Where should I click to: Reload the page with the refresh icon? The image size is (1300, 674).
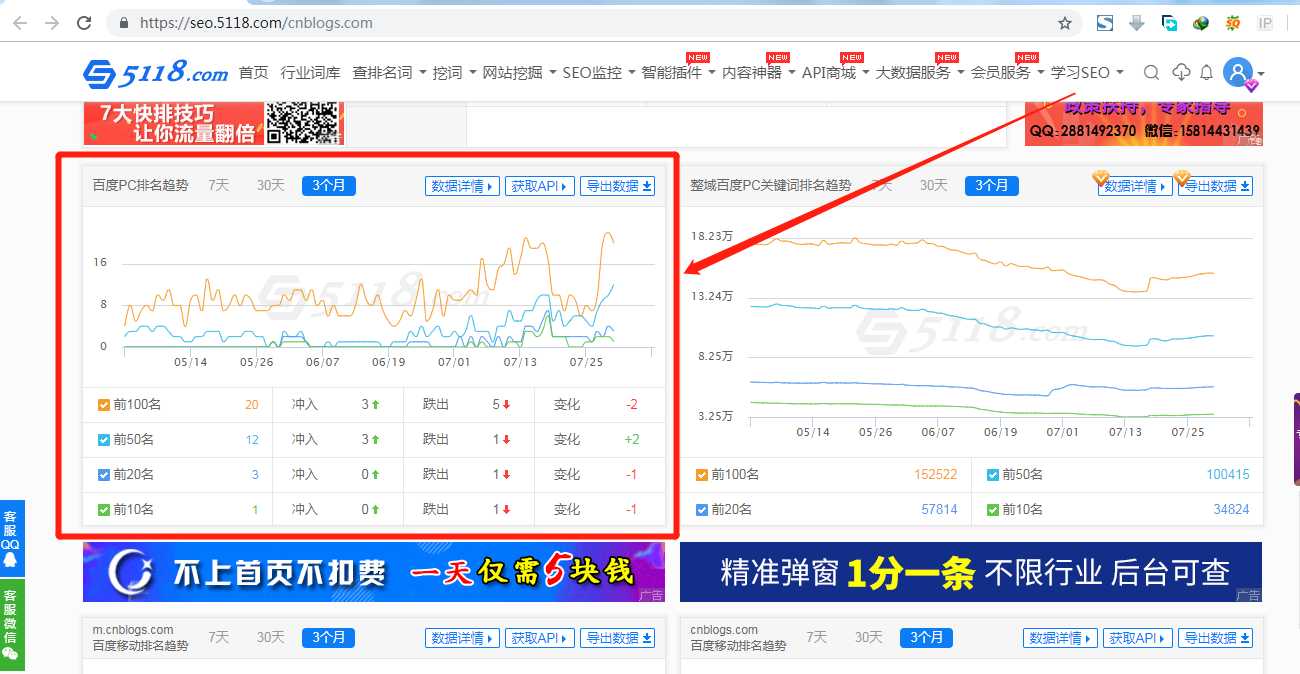(84, 23)
